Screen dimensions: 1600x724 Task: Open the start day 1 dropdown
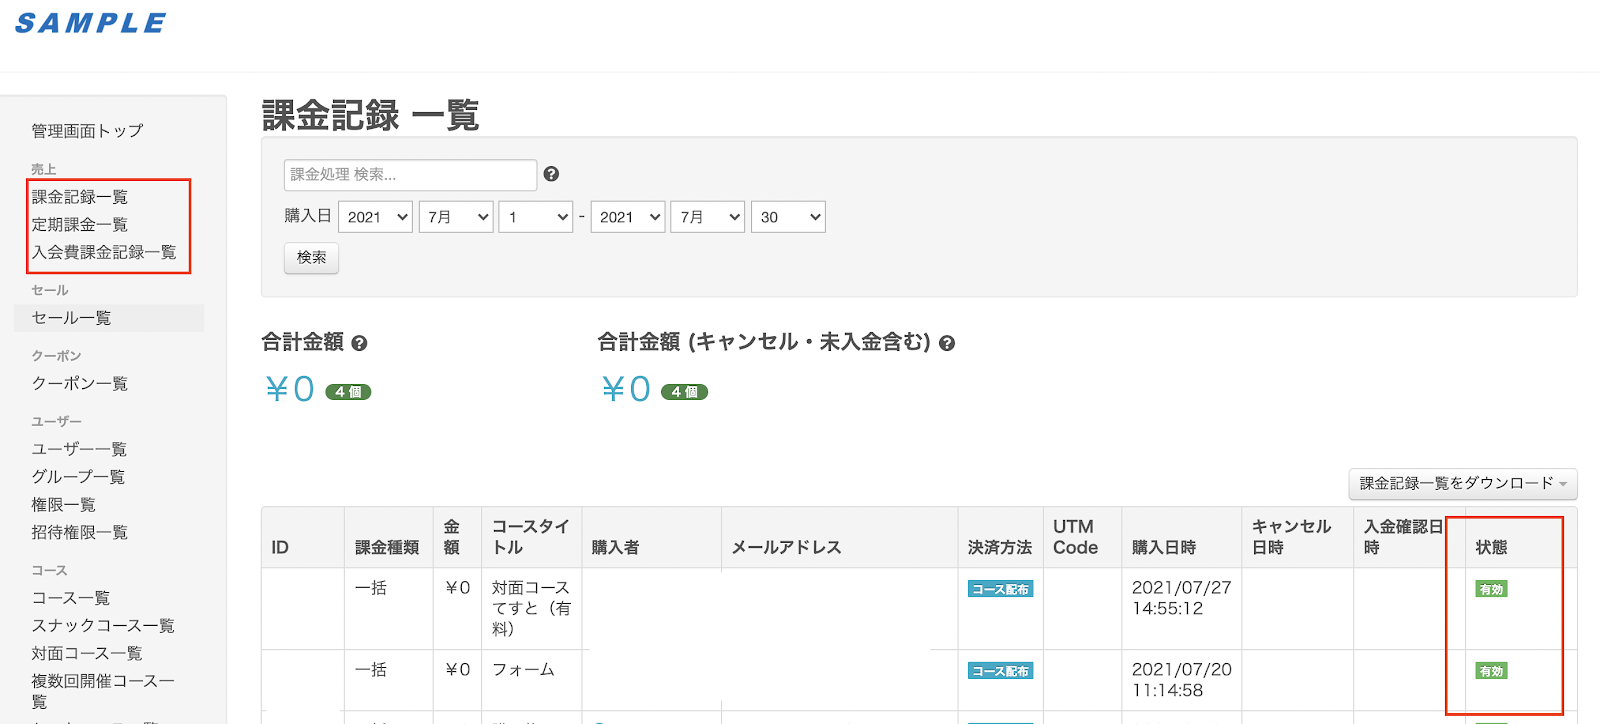[536, 217]
